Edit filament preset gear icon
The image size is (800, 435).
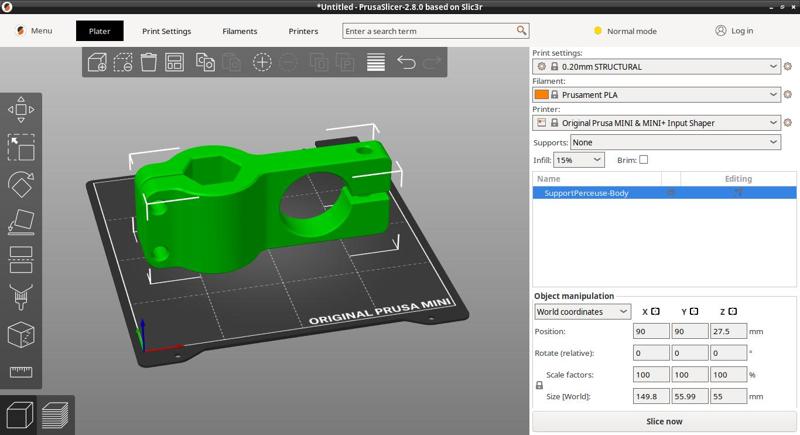(788, 94)
